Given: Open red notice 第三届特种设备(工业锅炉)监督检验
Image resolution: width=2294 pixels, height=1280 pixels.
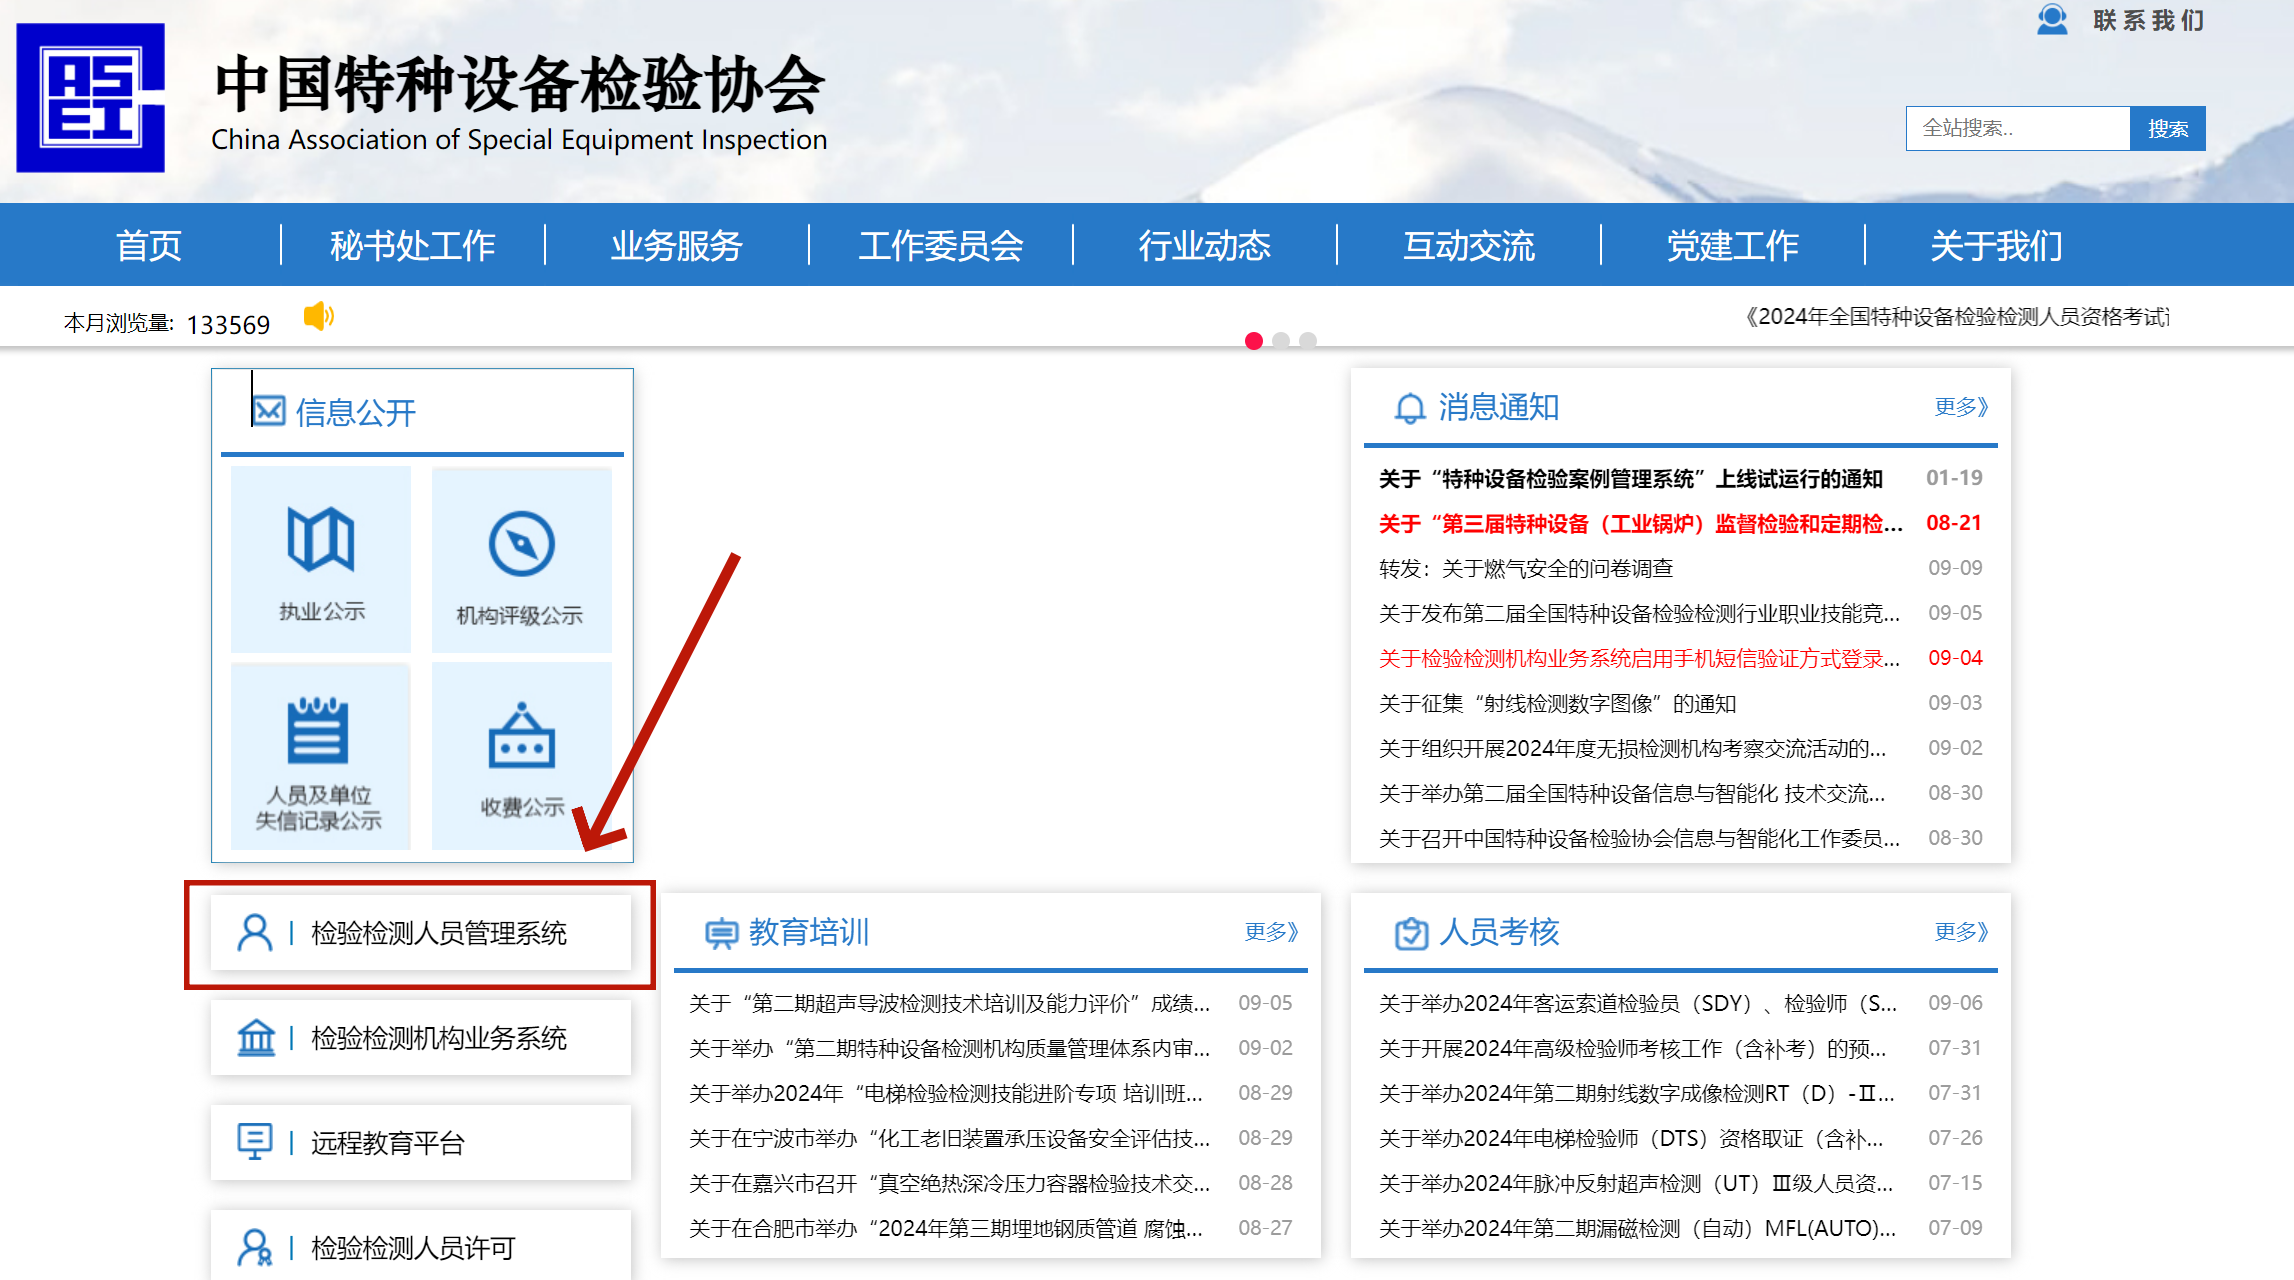Looking at the screenshot, I should [1640, 524].
